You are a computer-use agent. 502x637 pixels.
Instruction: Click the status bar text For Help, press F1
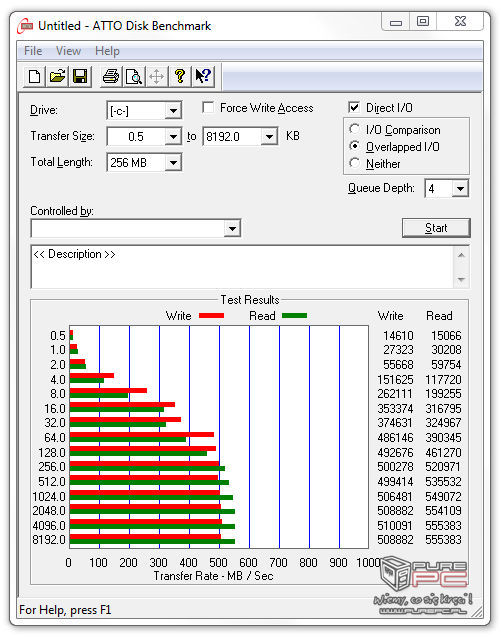65,610
